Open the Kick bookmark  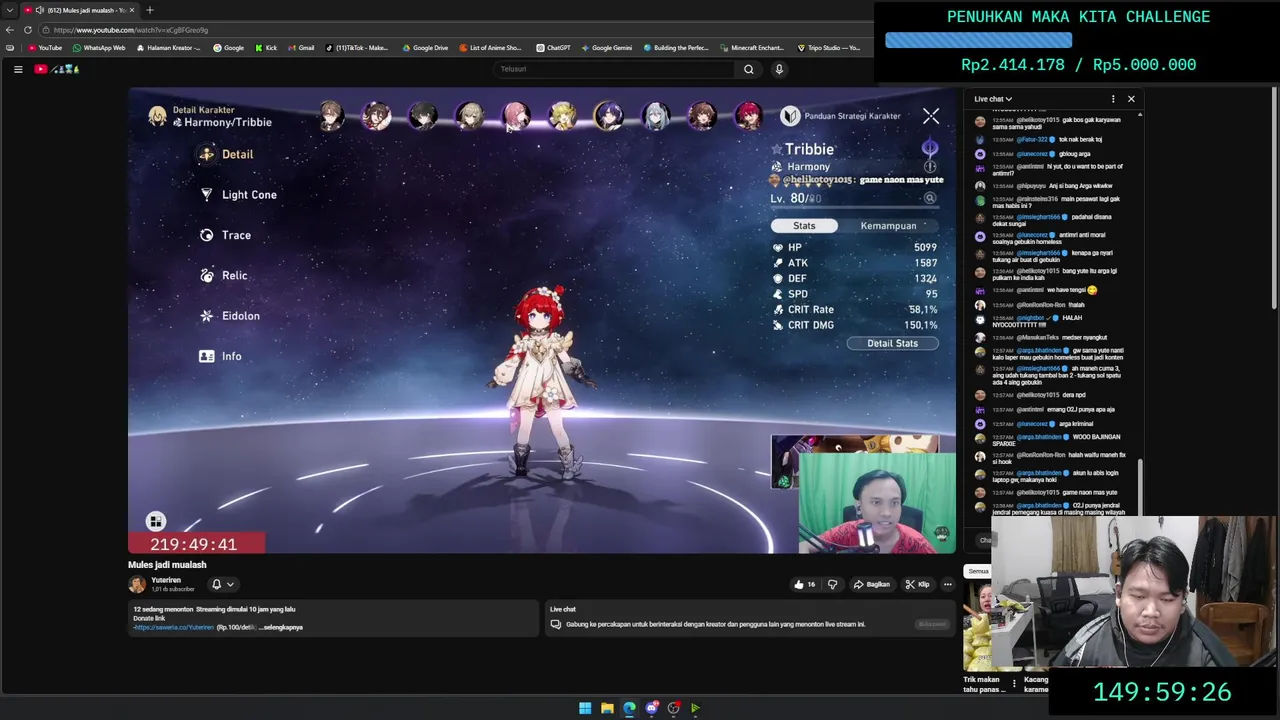(x=266, y=48)
